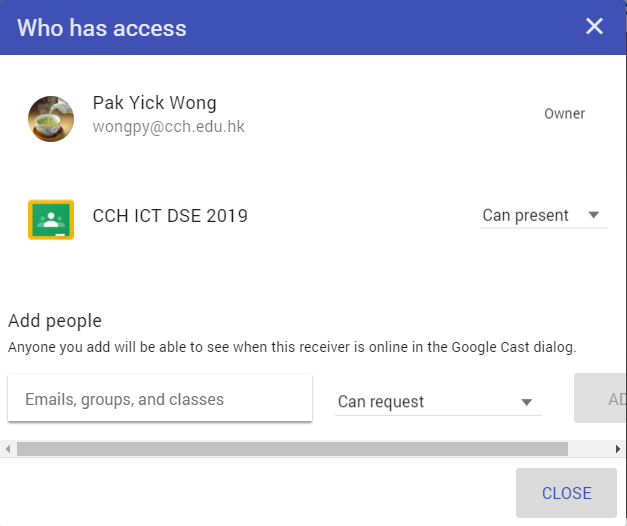This screenshot has width=627, height=526.
Task: Click the arrow beside "Can request"
Action: point(526,402)
